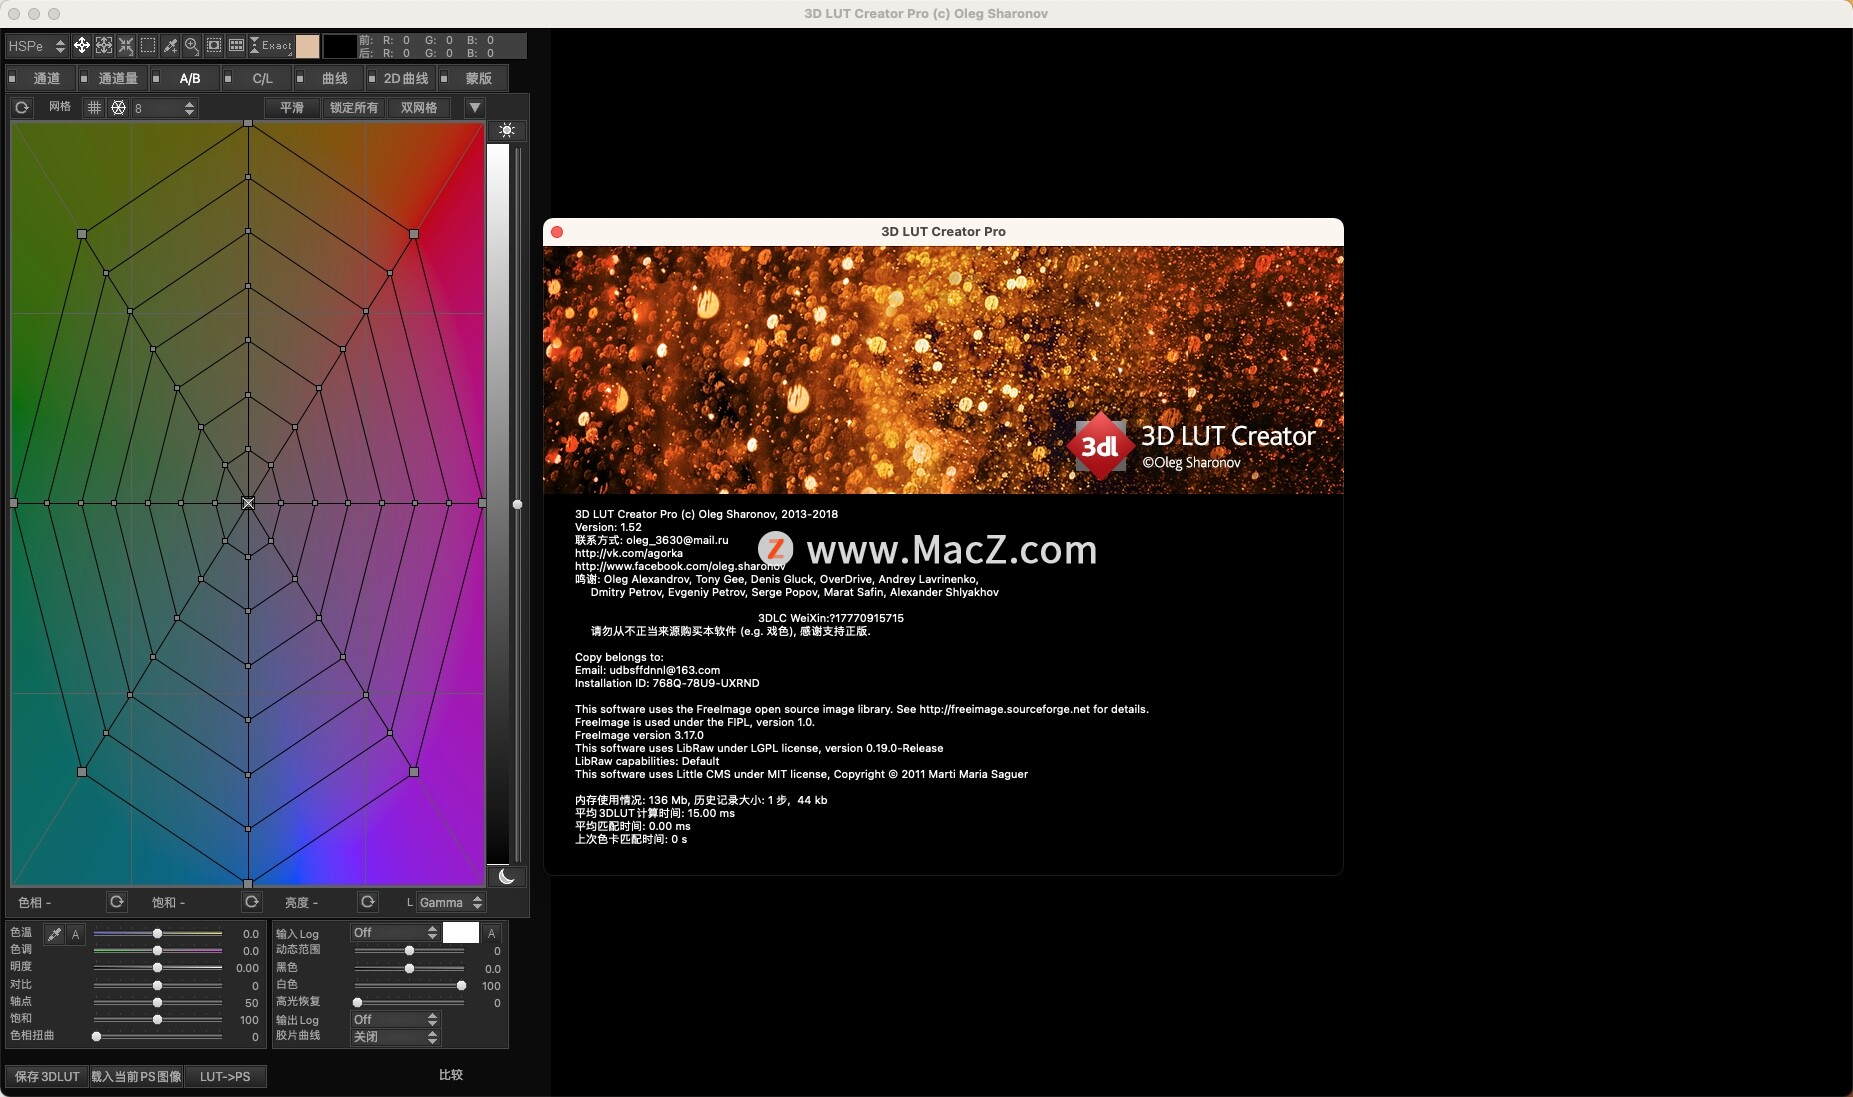Pick the inward-arrows shrink tool
Image resolution: width=1853 pixels, height=1097 pixels.
pos(125,45)
